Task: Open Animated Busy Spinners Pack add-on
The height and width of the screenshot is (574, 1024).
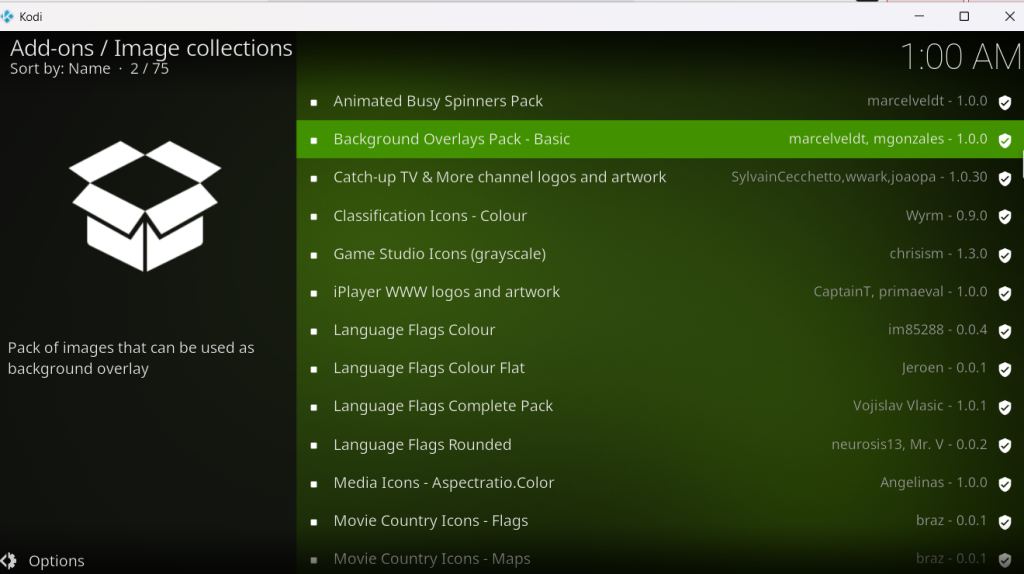Action: coord(660,101)
